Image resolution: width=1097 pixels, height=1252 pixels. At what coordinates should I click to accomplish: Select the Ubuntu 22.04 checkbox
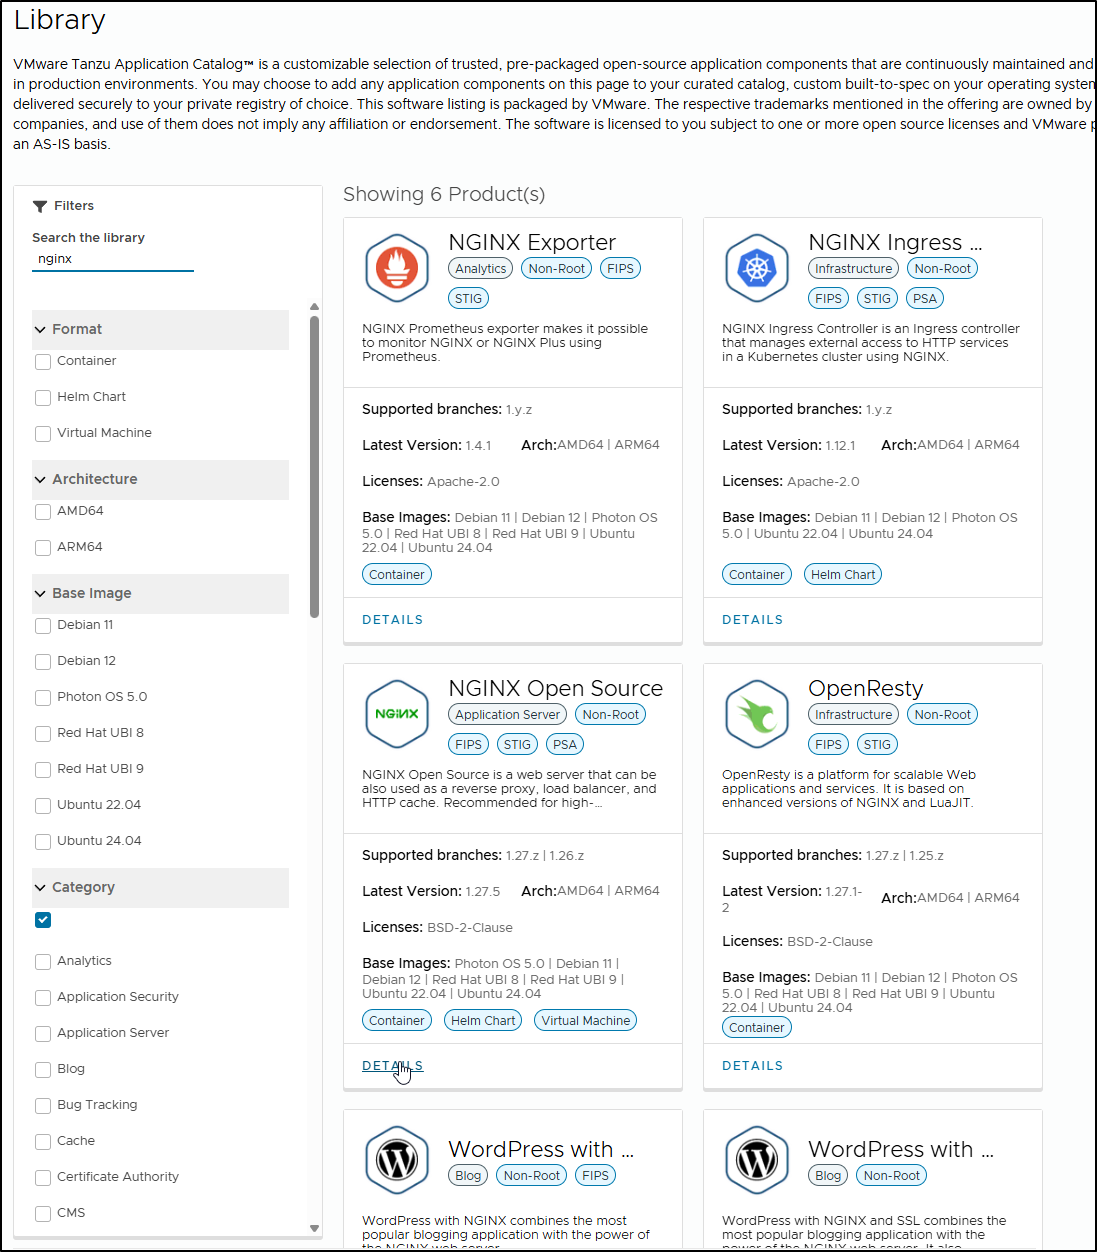pos(43,806)
